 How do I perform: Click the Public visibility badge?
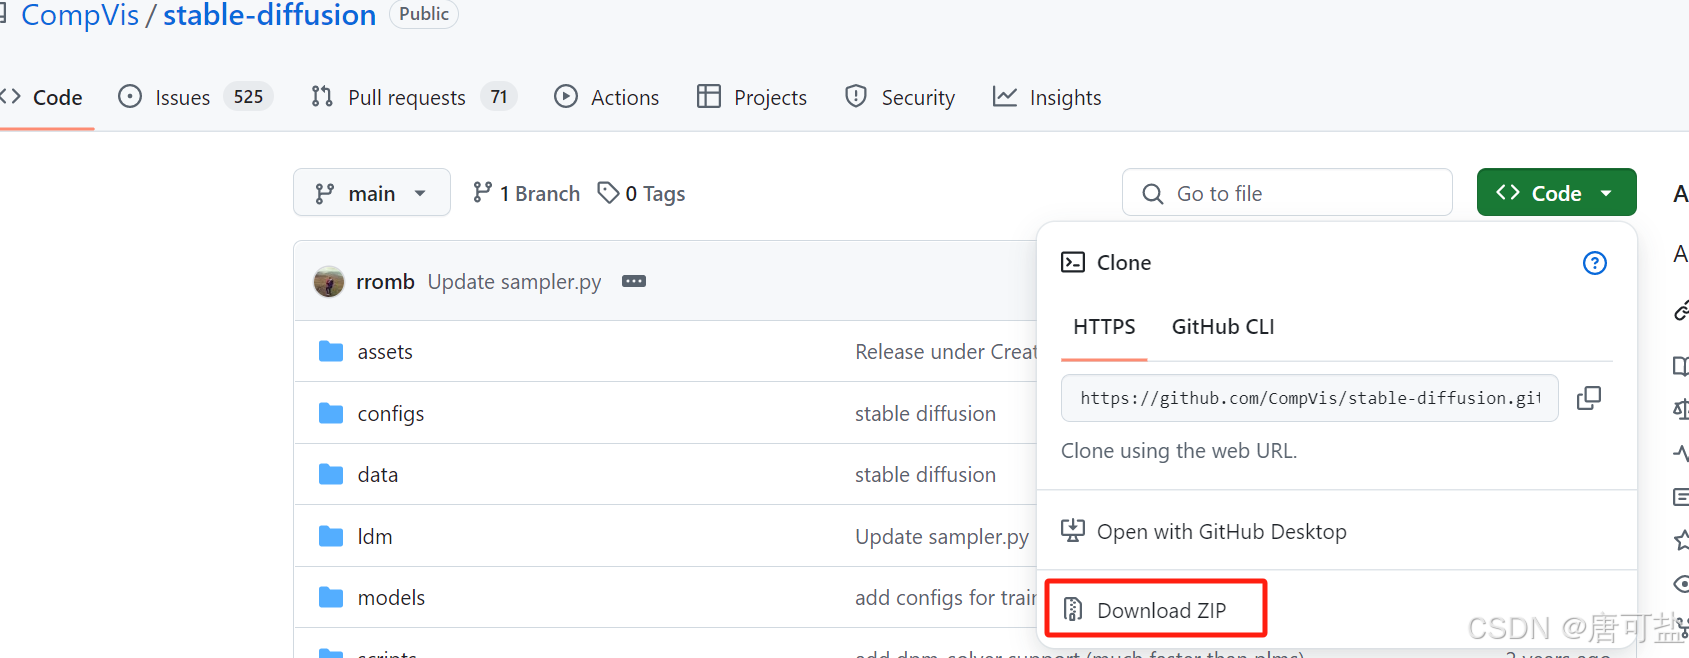tap(424, 14)
